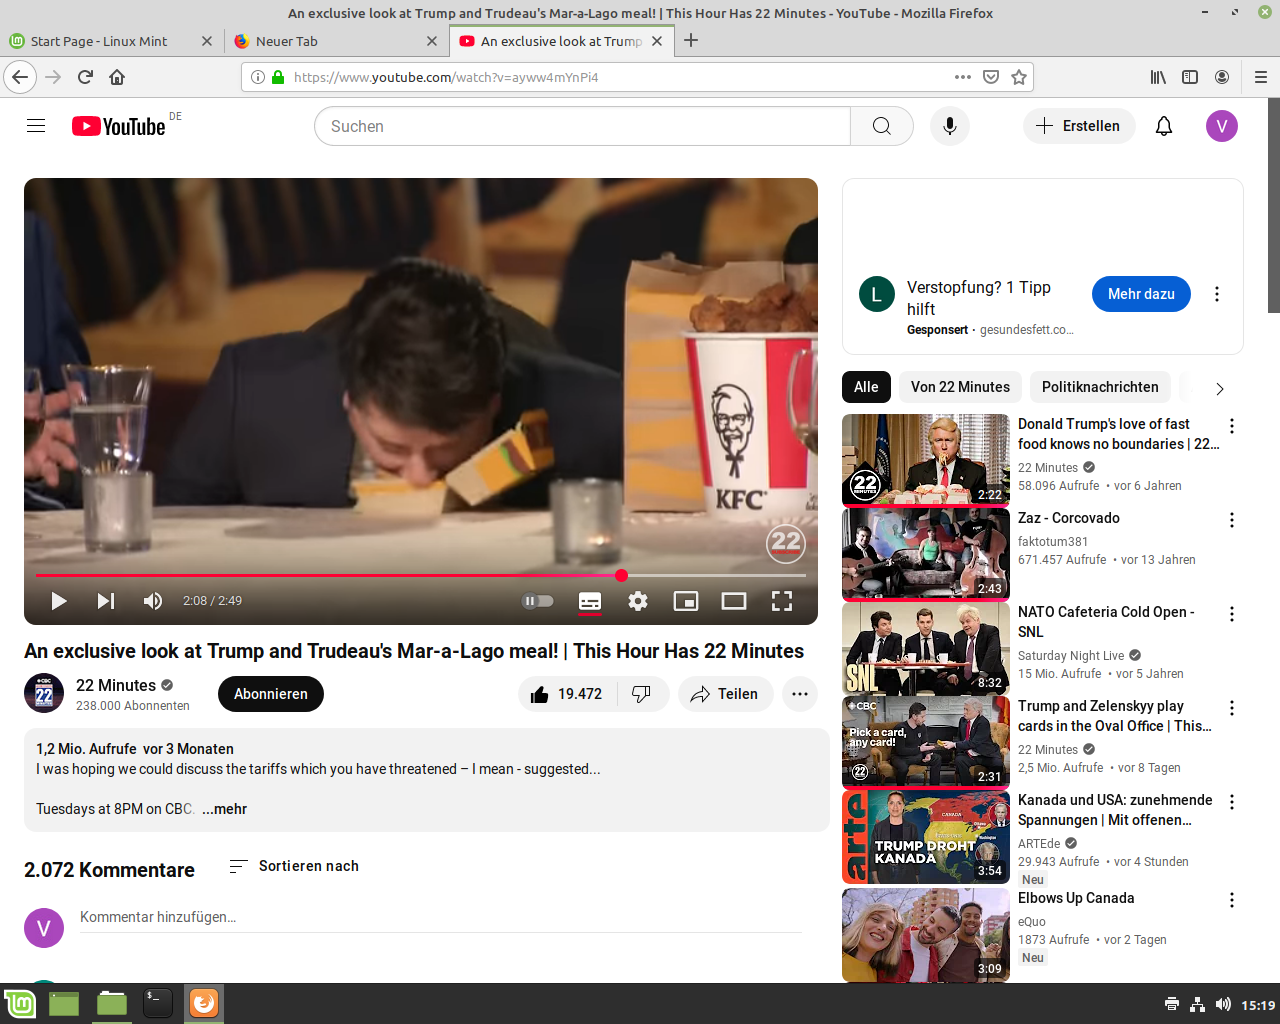Open account avatar menu at top right
The width and height of the screenshot is (1280, 1024).
pos(1222,126)
